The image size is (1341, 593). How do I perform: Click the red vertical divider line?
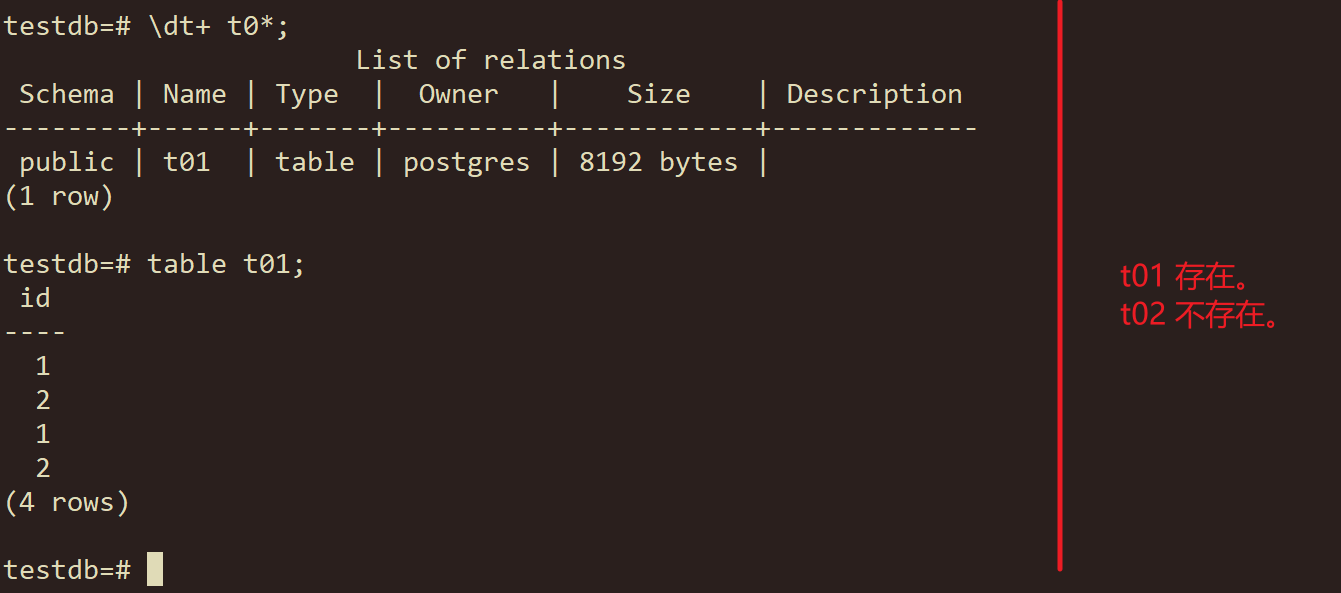(1059, 285)
